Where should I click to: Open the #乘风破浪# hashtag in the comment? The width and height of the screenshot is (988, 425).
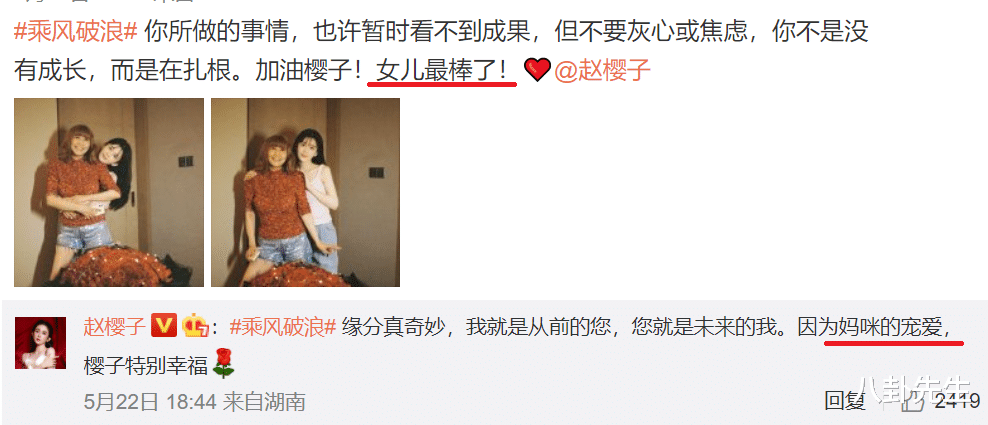point(284,327)
